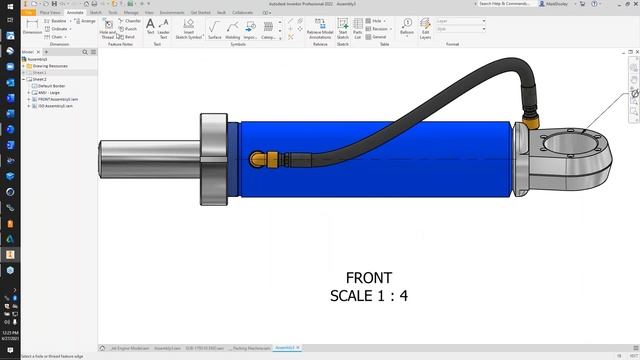This screenshot has height=360, width=640.
Task: Open the Ordinate dropdown arrow
Action: 70,29
